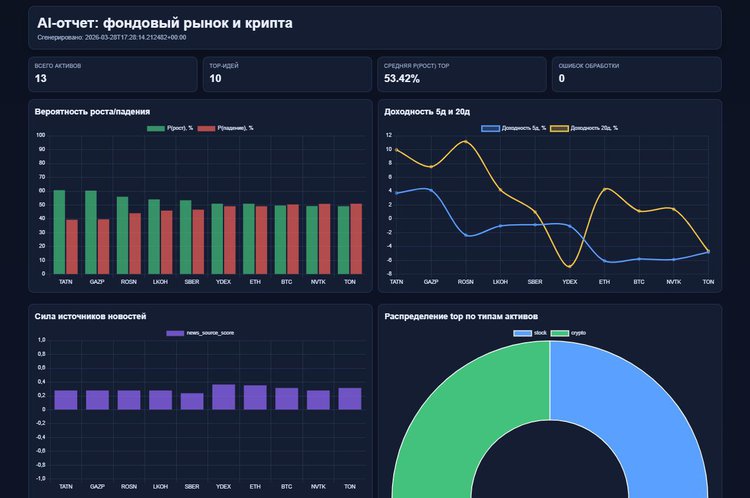Open the 'Всего активов' card showing 13
Image resolution: width=750 pixels, height=498 pixels.
113,74
